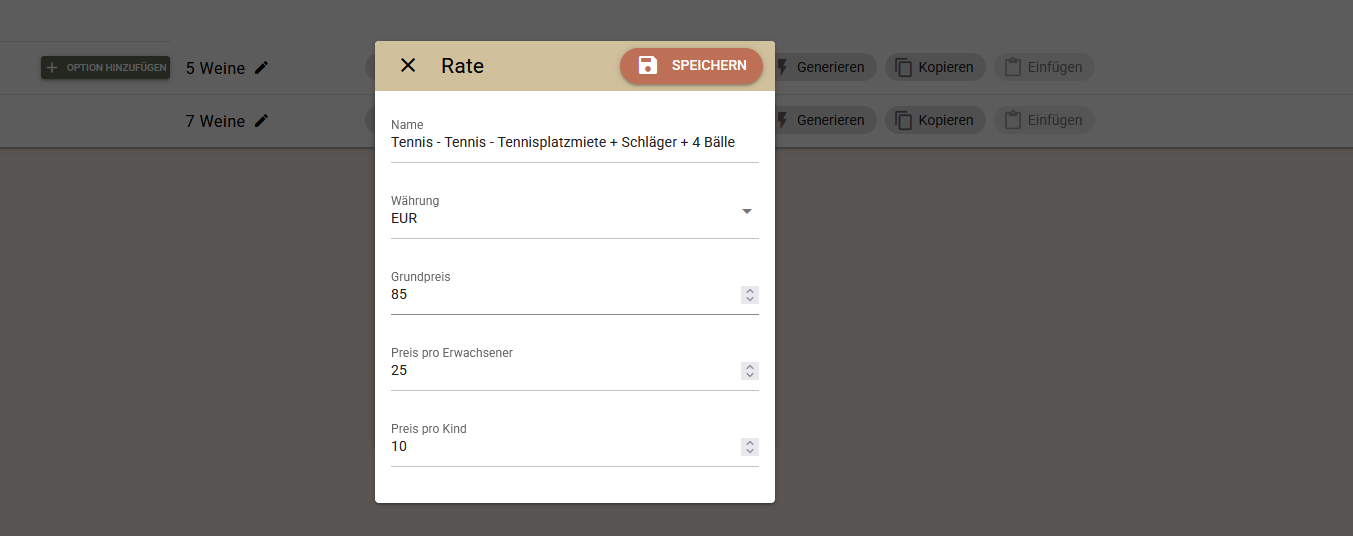Close the Rate dialog with X icon

[x=408, y=66]
